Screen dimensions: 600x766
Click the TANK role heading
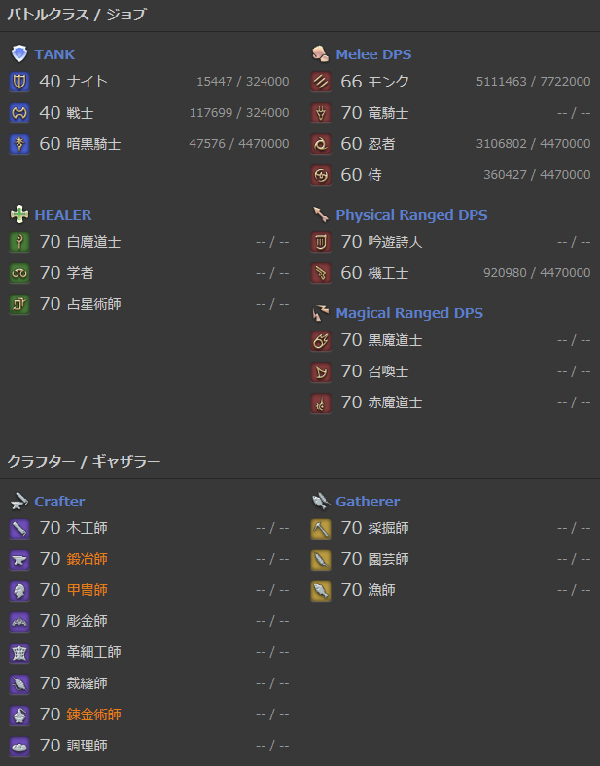55,54
